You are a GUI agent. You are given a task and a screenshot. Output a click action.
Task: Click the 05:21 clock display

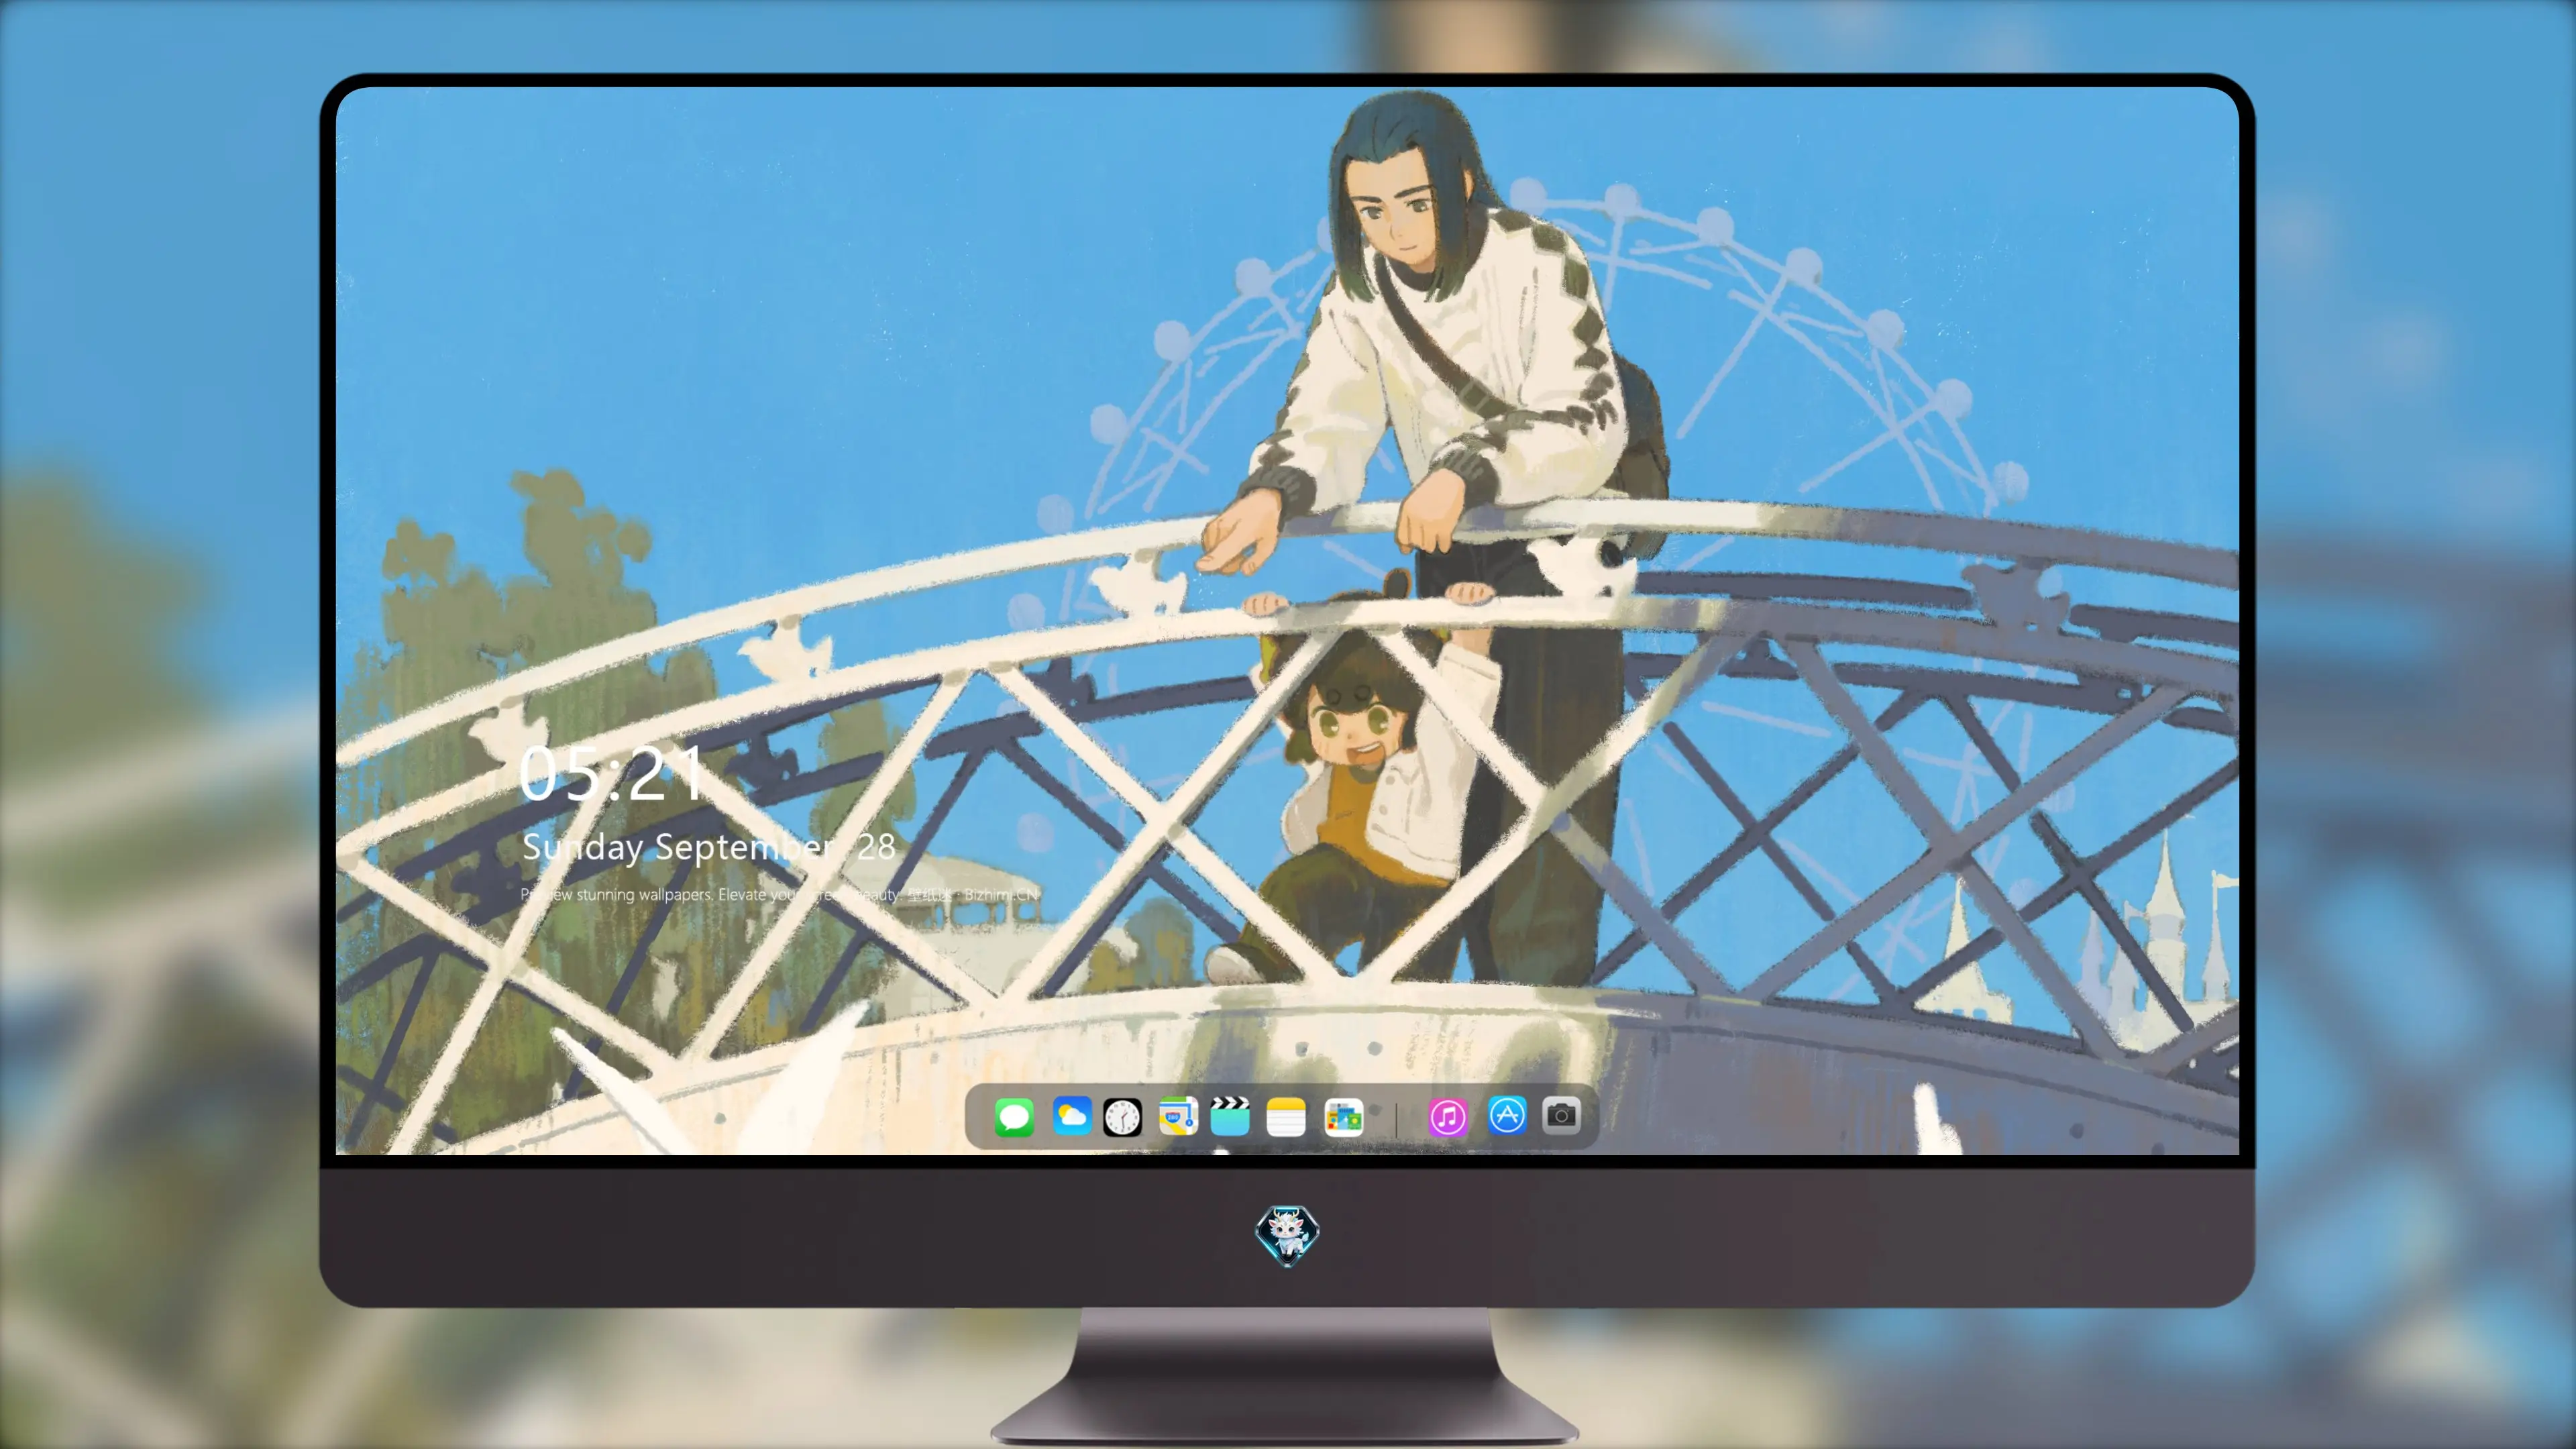[x=611, y=774]
